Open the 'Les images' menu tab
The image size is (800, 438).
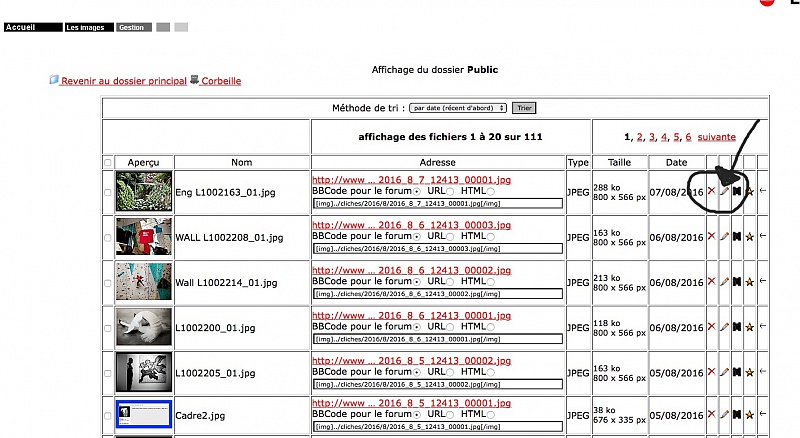89,28
